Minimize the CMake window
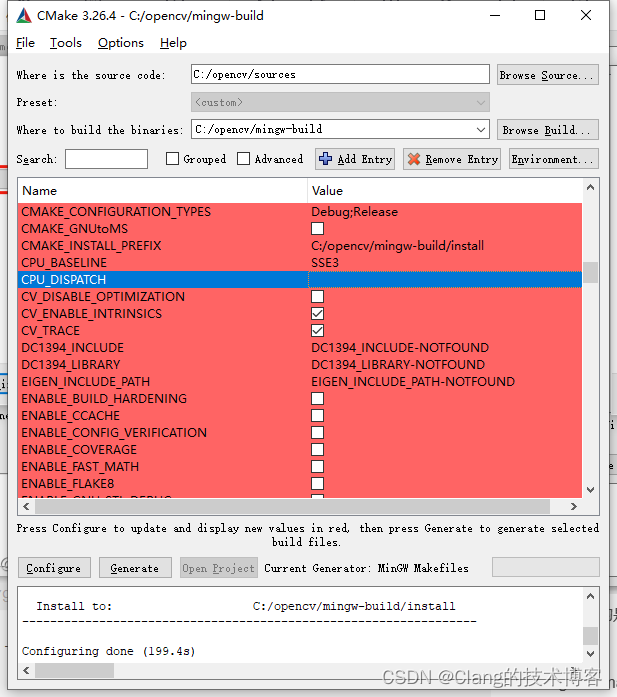The width and height of the screenshot is (617, 697). click(495, 16)
